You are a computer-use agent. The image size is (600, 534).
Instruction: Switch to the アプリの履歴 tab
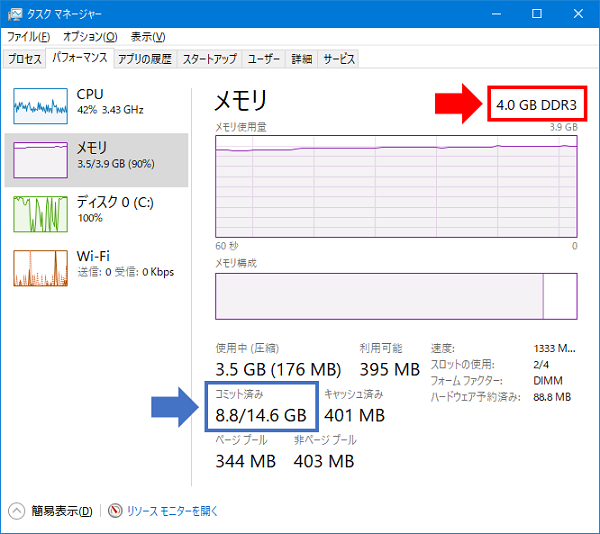144,59
